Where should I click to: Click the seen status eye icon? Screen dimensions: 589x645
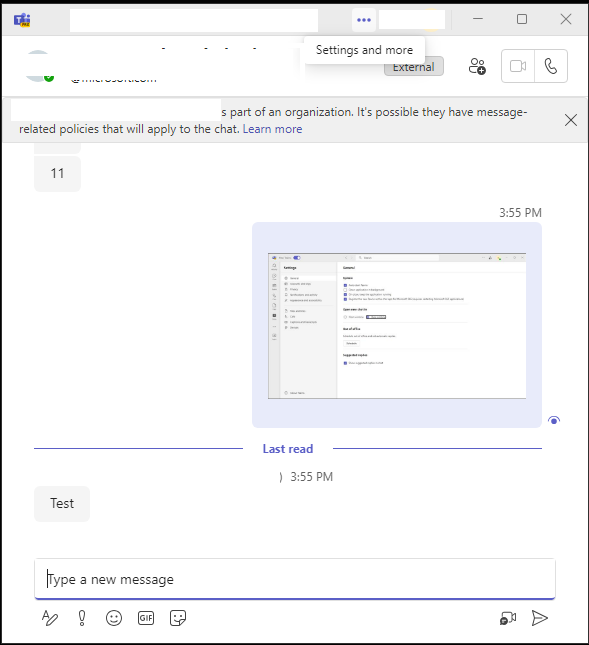click(x=554, y=420)
